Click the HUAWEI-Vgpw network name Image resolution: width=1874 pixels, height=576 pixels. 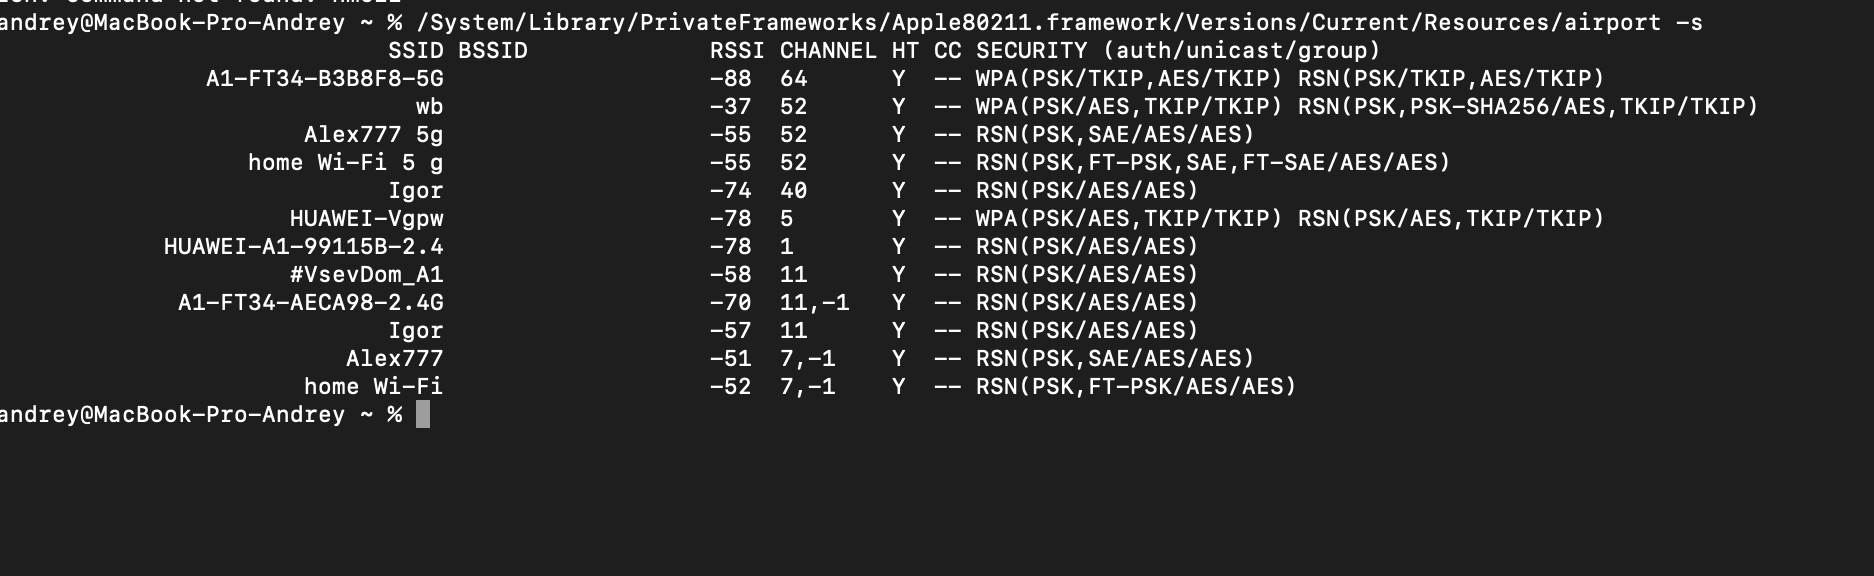point(367,219)
